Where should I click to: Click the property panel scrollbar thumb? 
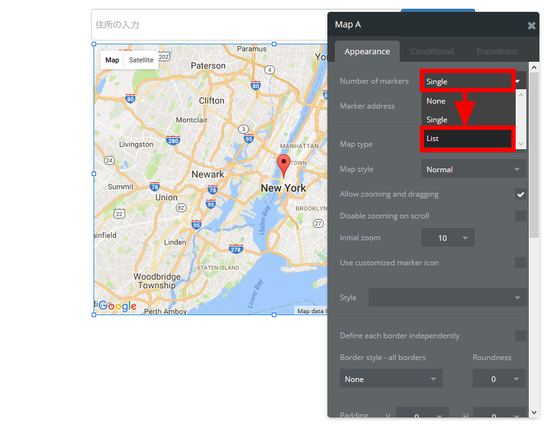pos(534,155)
